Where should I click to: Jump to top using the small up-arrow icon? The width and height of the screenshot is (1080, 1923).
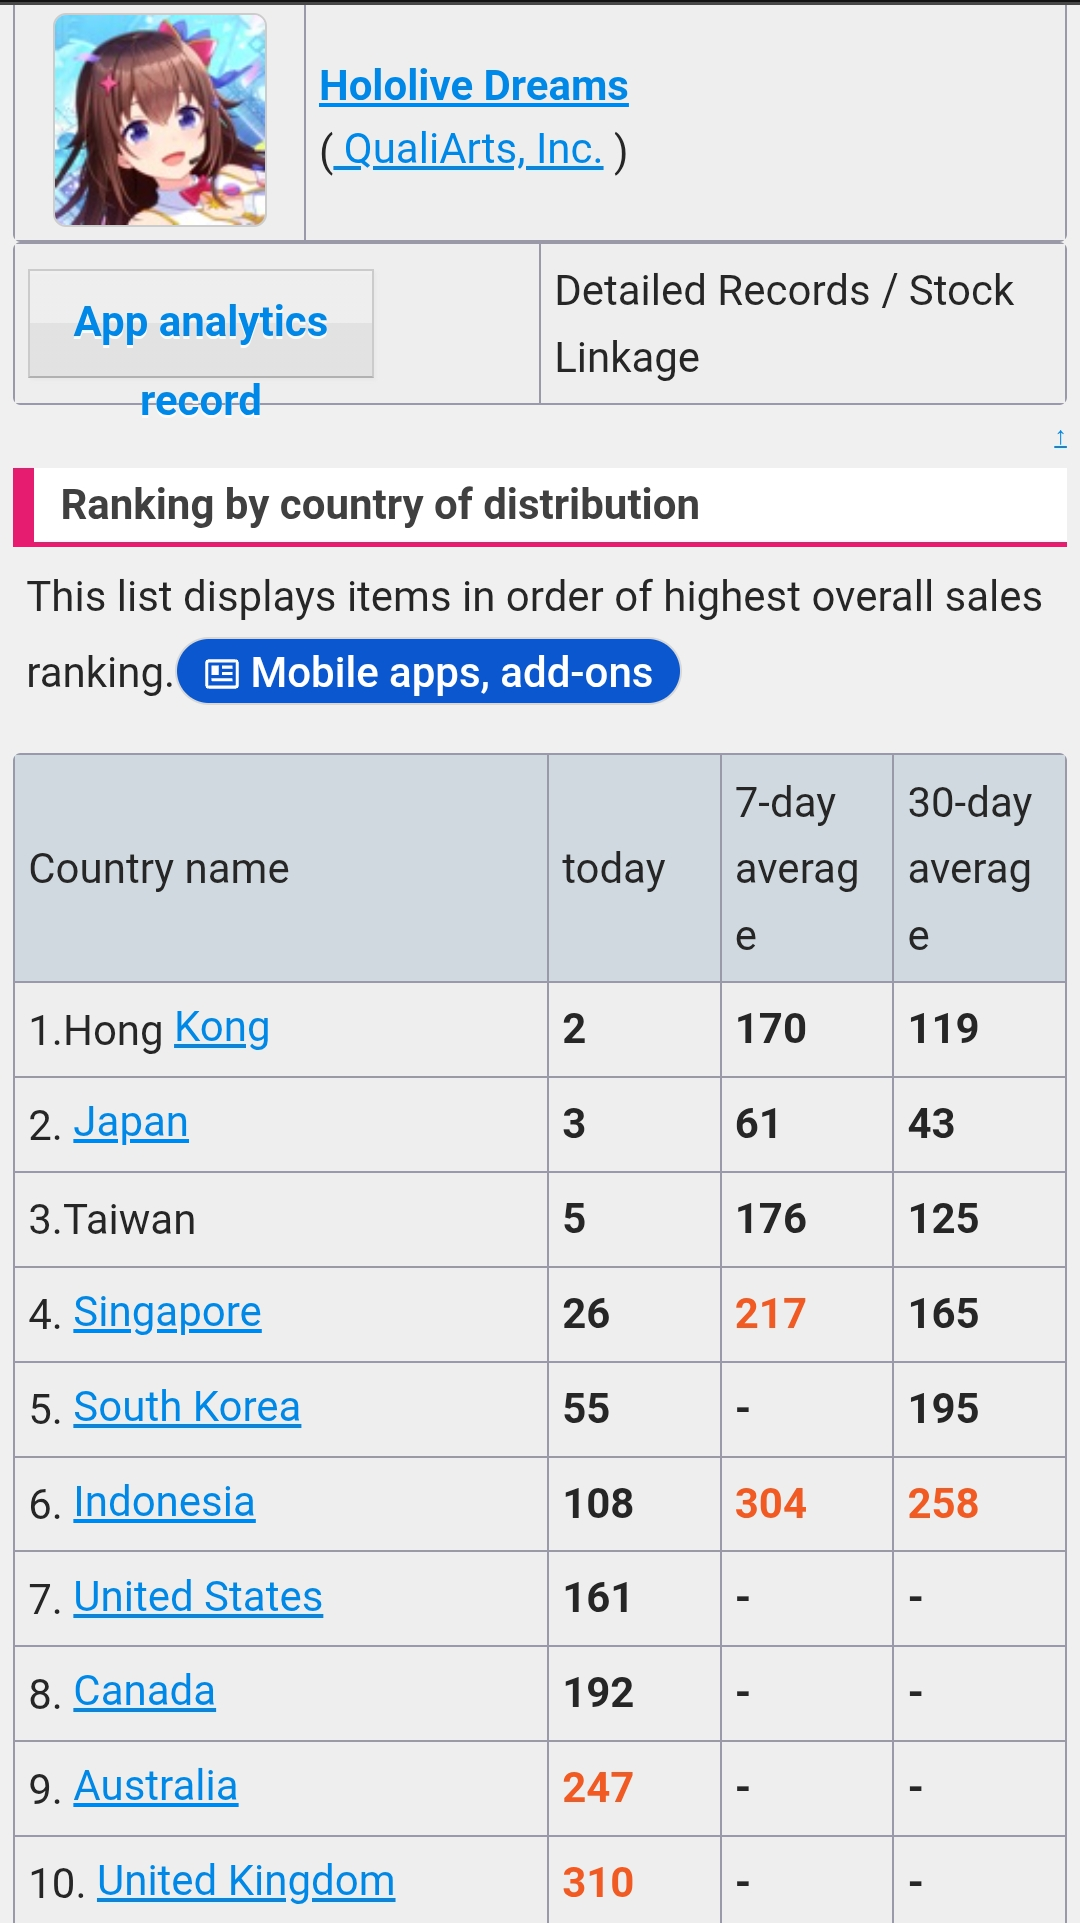(x=1060, y=438)
